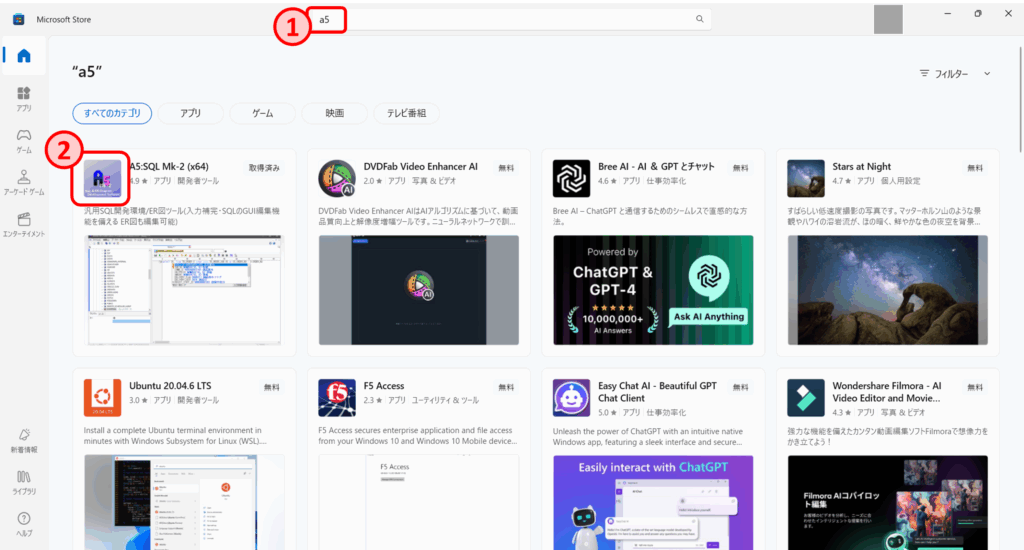Screen dimensions: 1024x550
Task: Click the F5 Access app icon
Action: (337, 398)
